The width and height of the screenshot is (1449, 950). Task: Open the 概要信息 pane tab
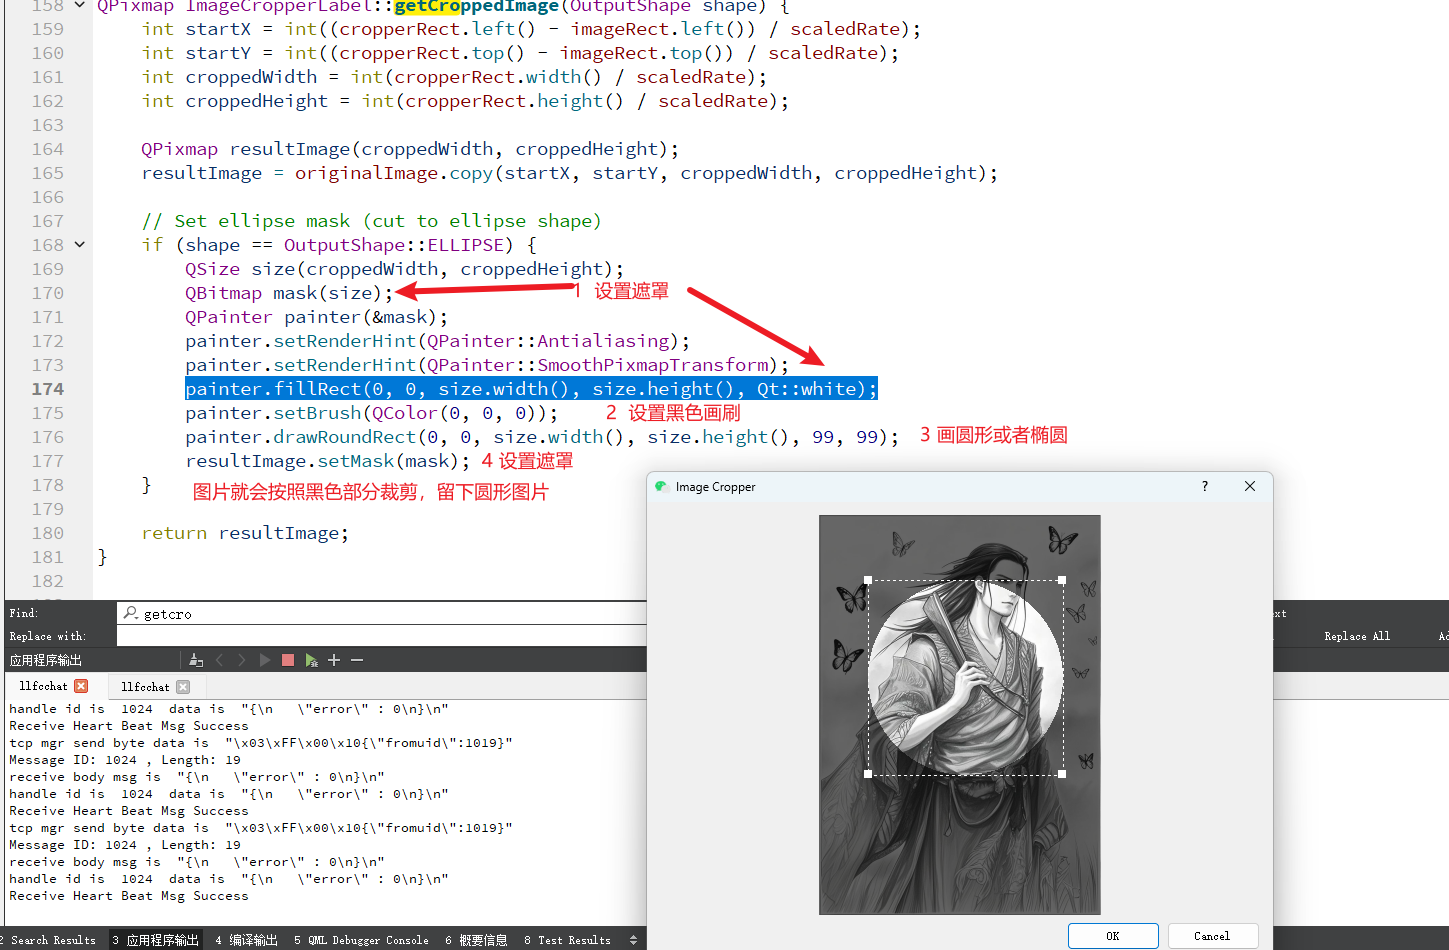point(476,940)
